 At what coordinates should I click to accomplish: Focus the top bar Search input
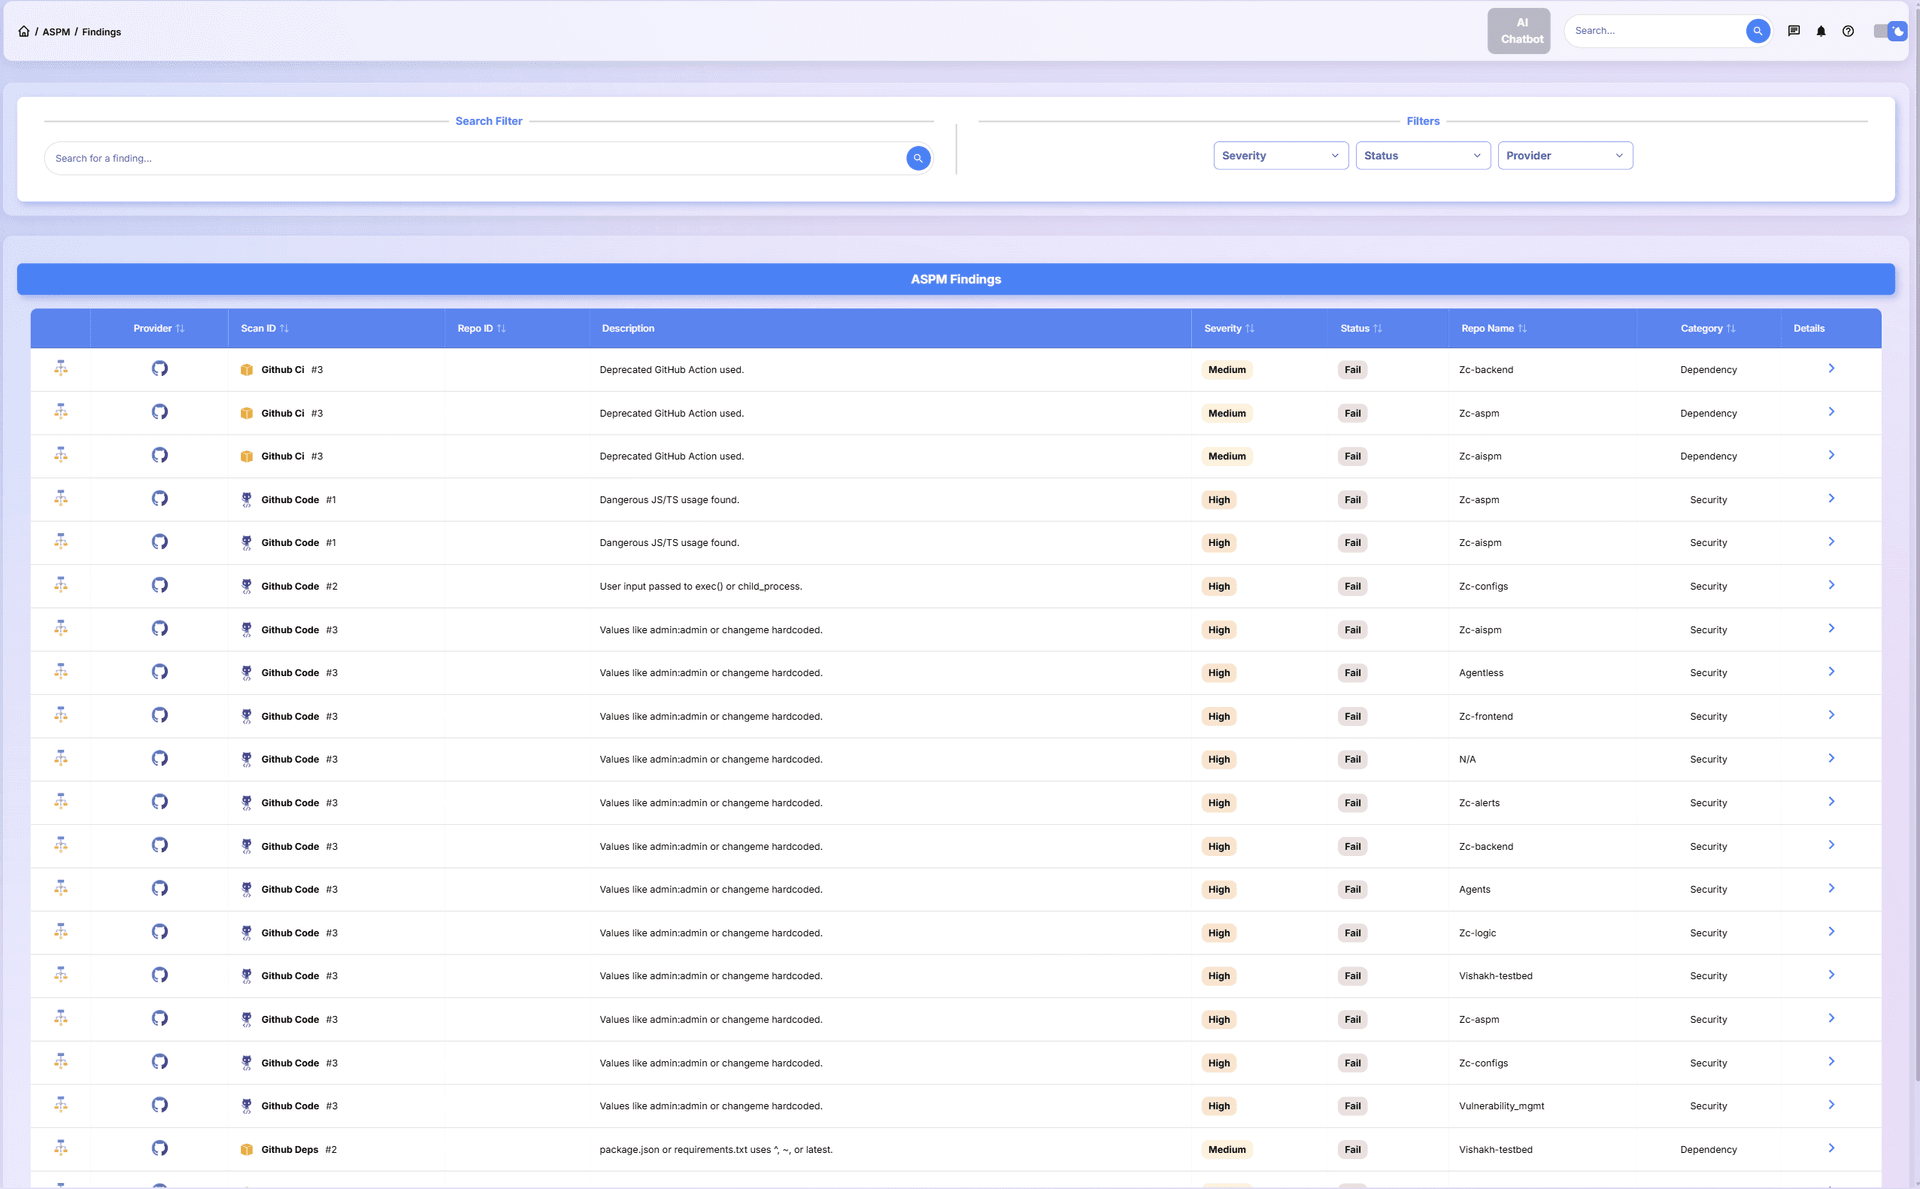[1655, 31]
